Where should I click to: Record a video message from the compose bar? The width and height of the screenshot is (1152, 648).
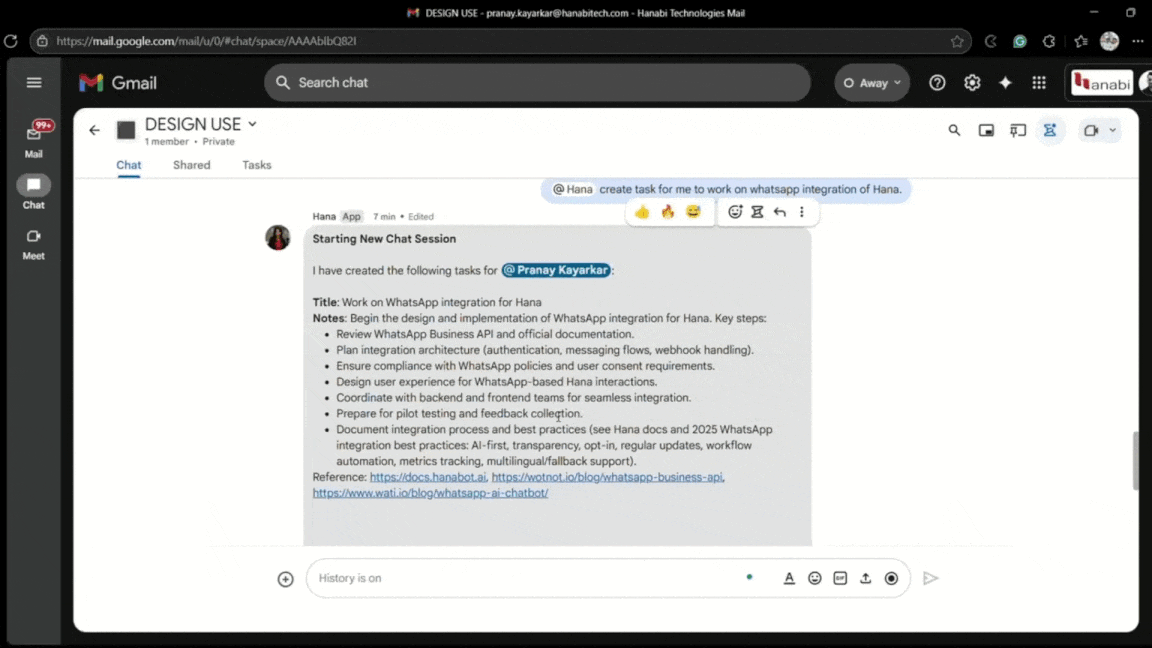click(x=891, y=578)
